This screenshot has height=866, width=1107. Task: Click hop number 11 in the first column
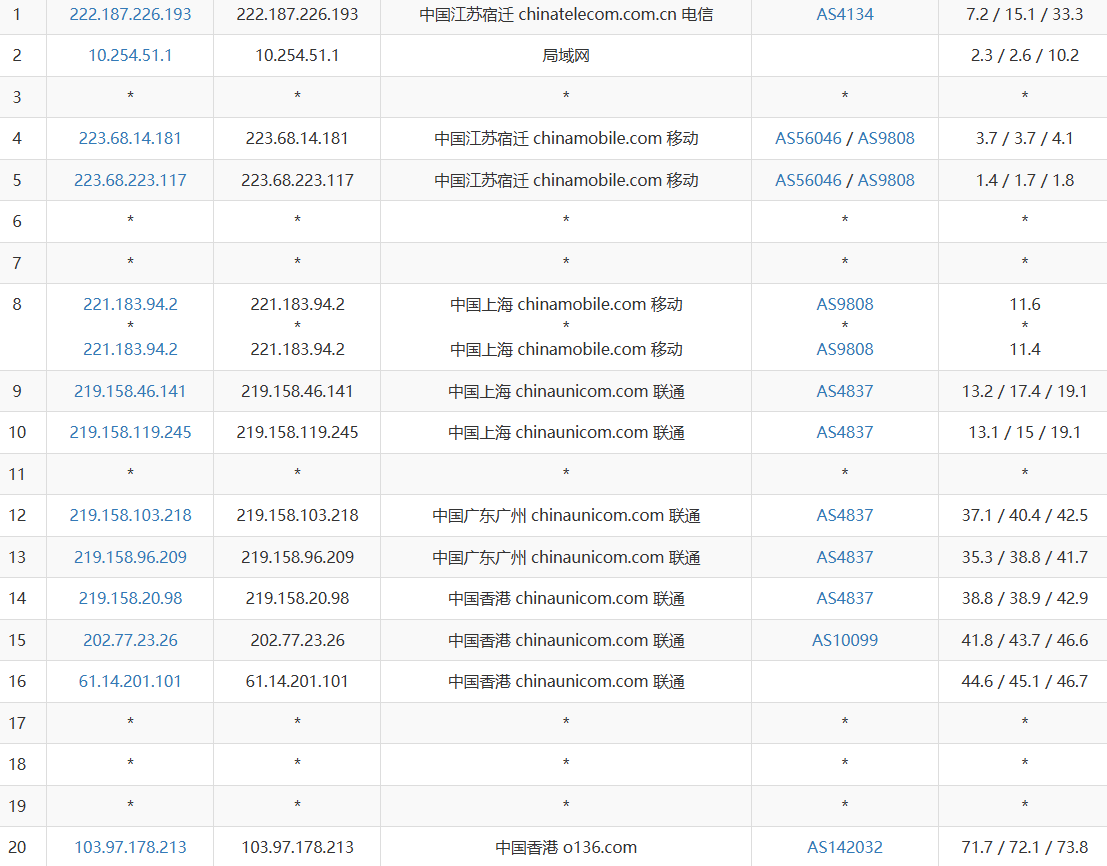tap(17, 474)
